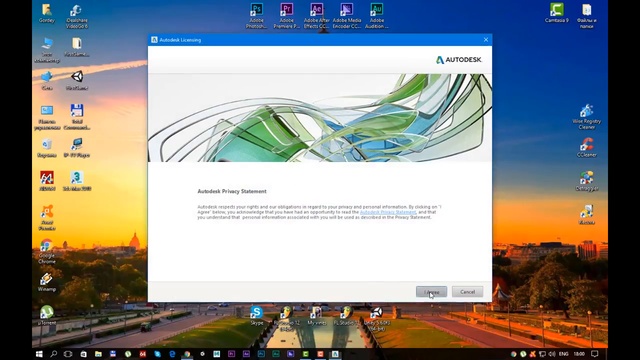Open uTorrent desktop shortcut
640x360 pixels.
pyautogui.click(x=47, y=315)
